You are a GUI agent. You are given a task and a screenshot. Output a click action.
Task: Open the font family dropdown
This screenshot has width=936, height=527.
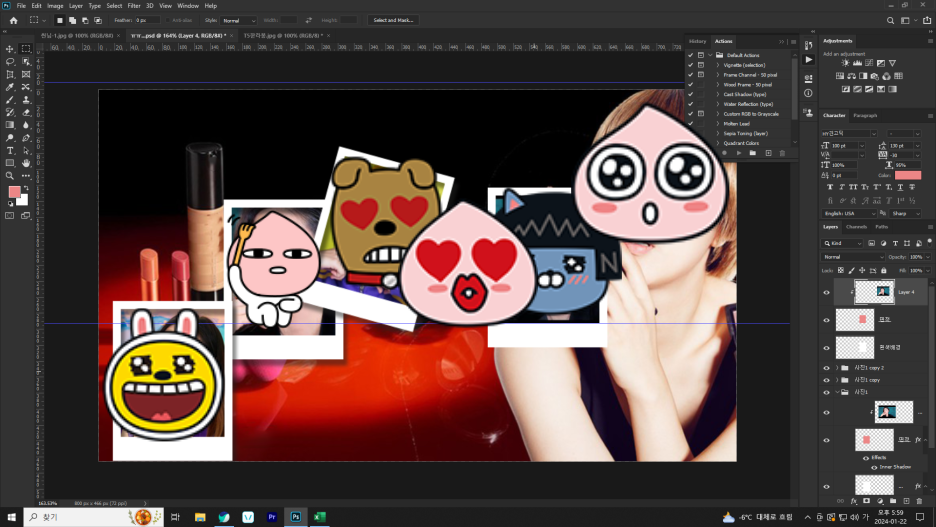[x=849, y=134]
